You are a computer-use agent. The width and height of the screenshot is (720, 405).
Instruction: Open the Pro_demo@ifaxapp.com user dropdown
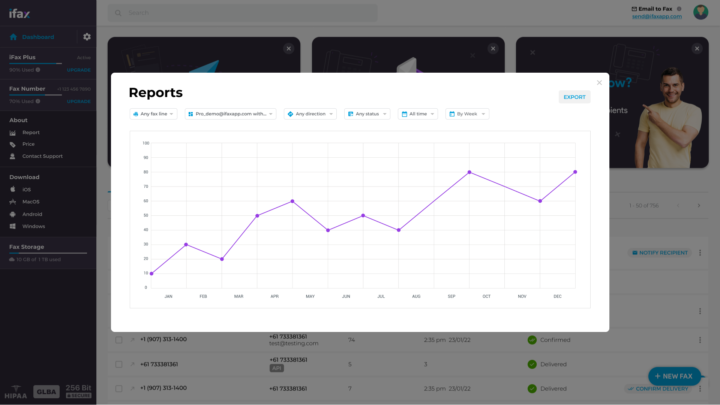(231, 114)
